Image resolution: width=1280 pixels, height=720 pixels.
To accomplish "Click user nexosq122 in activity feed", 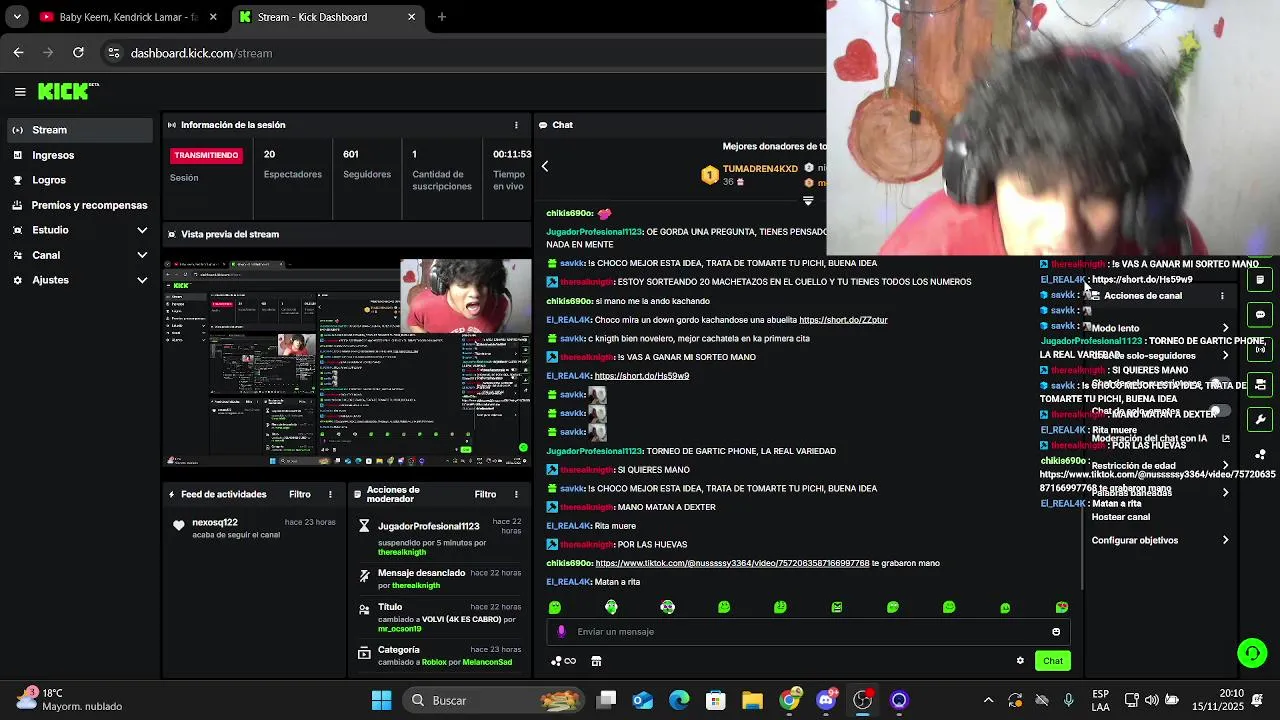I will pyautogui.click(x=215, y=522).
